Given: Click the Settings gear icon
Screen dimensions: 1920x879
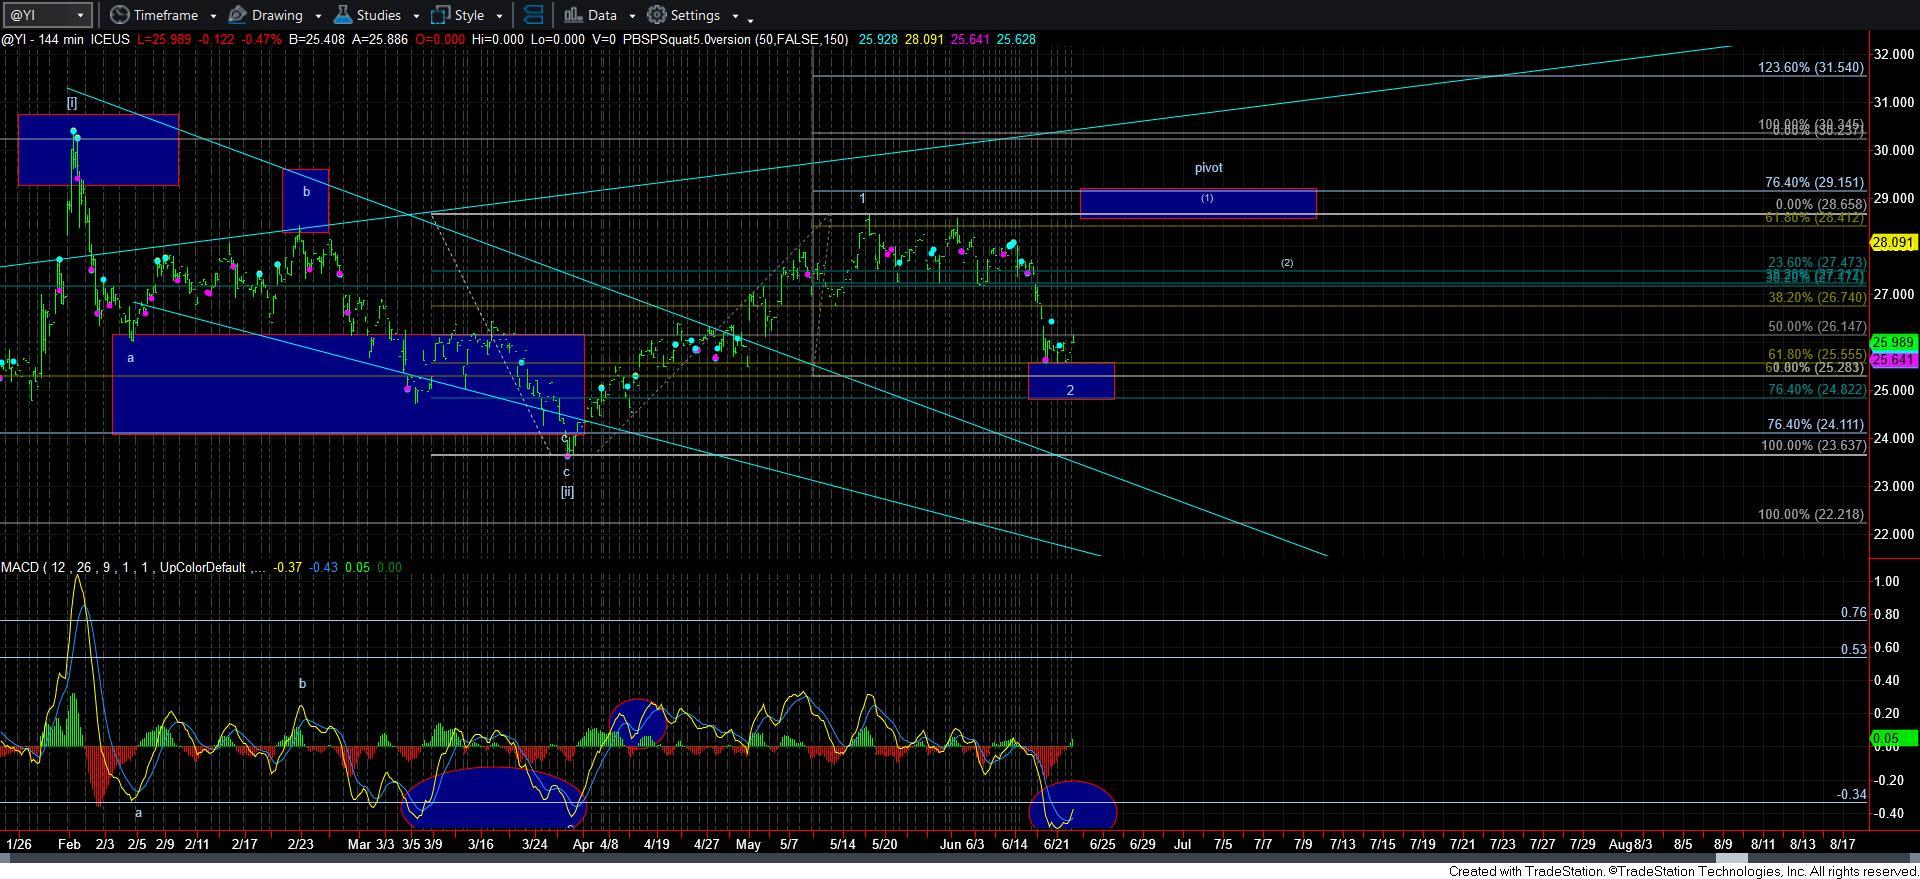Looking at the screenshot, I should 656,15.
